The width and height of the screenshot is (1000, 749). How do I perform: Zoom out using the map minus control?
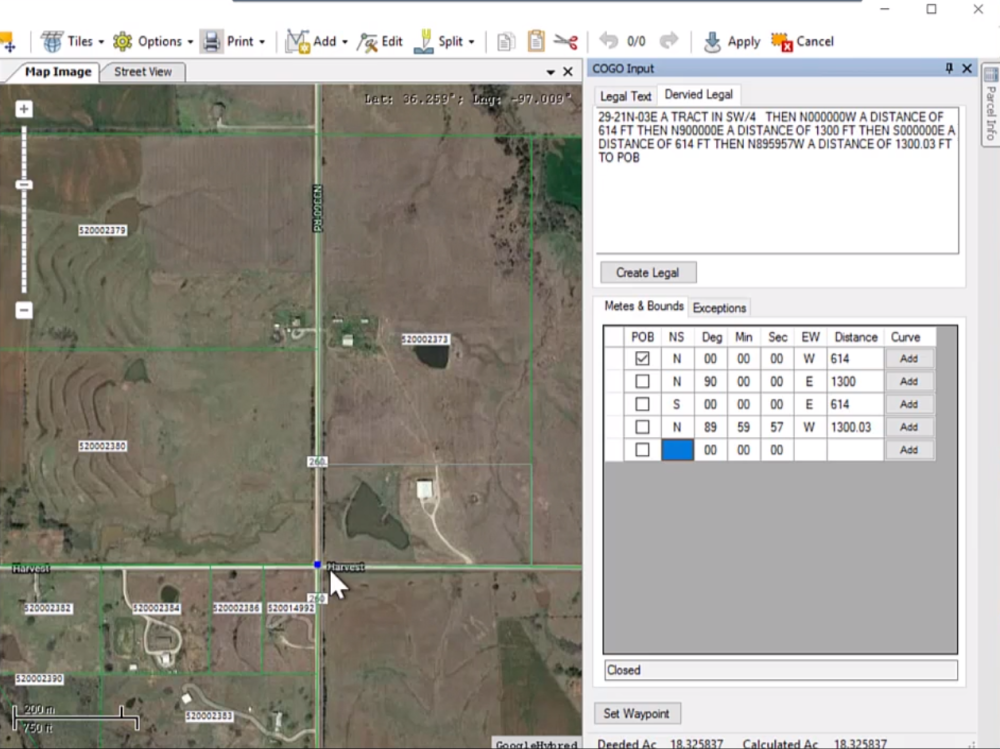click(23, 310)
